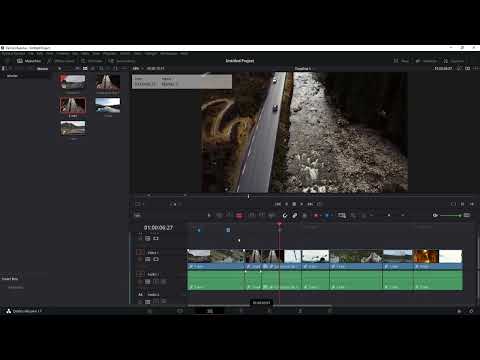Viewport: 480px width, 360px height.
Task: Click the Replace clip icon
Action: coord(272,216)
